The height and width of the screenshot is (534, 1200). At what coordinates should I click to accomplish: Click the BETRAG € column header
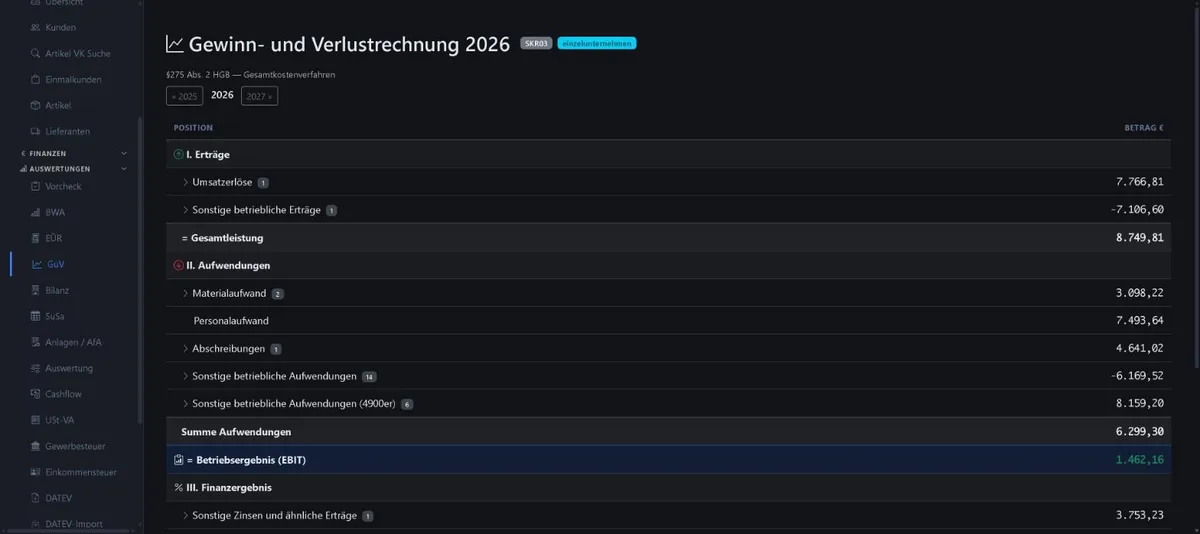click(x=1144, y=128)
